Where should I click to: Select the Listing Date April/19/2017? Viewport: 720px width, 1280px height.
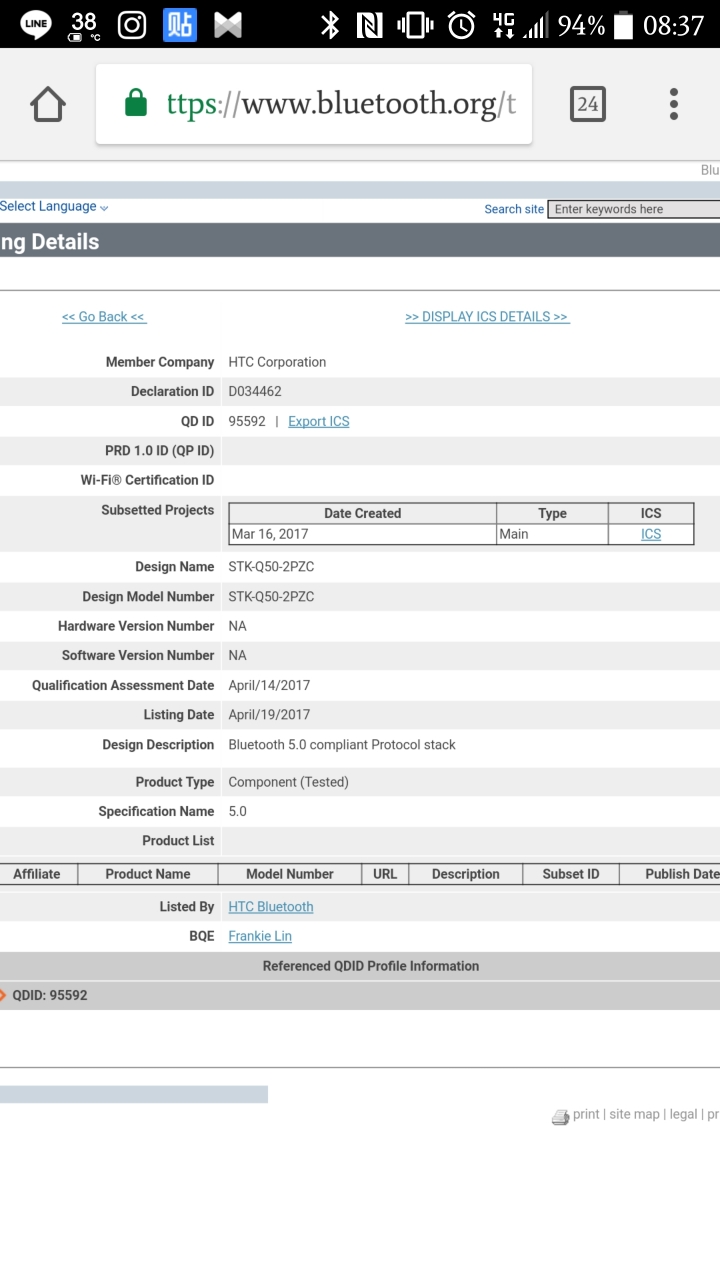pos(269,715)
